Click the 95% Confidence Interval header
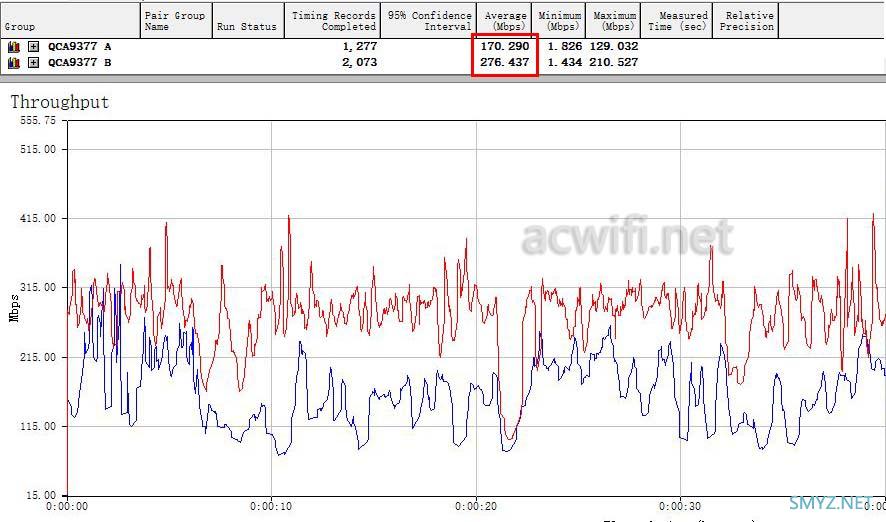Screen dimensions: 886x522 click(x=429, y=21)
